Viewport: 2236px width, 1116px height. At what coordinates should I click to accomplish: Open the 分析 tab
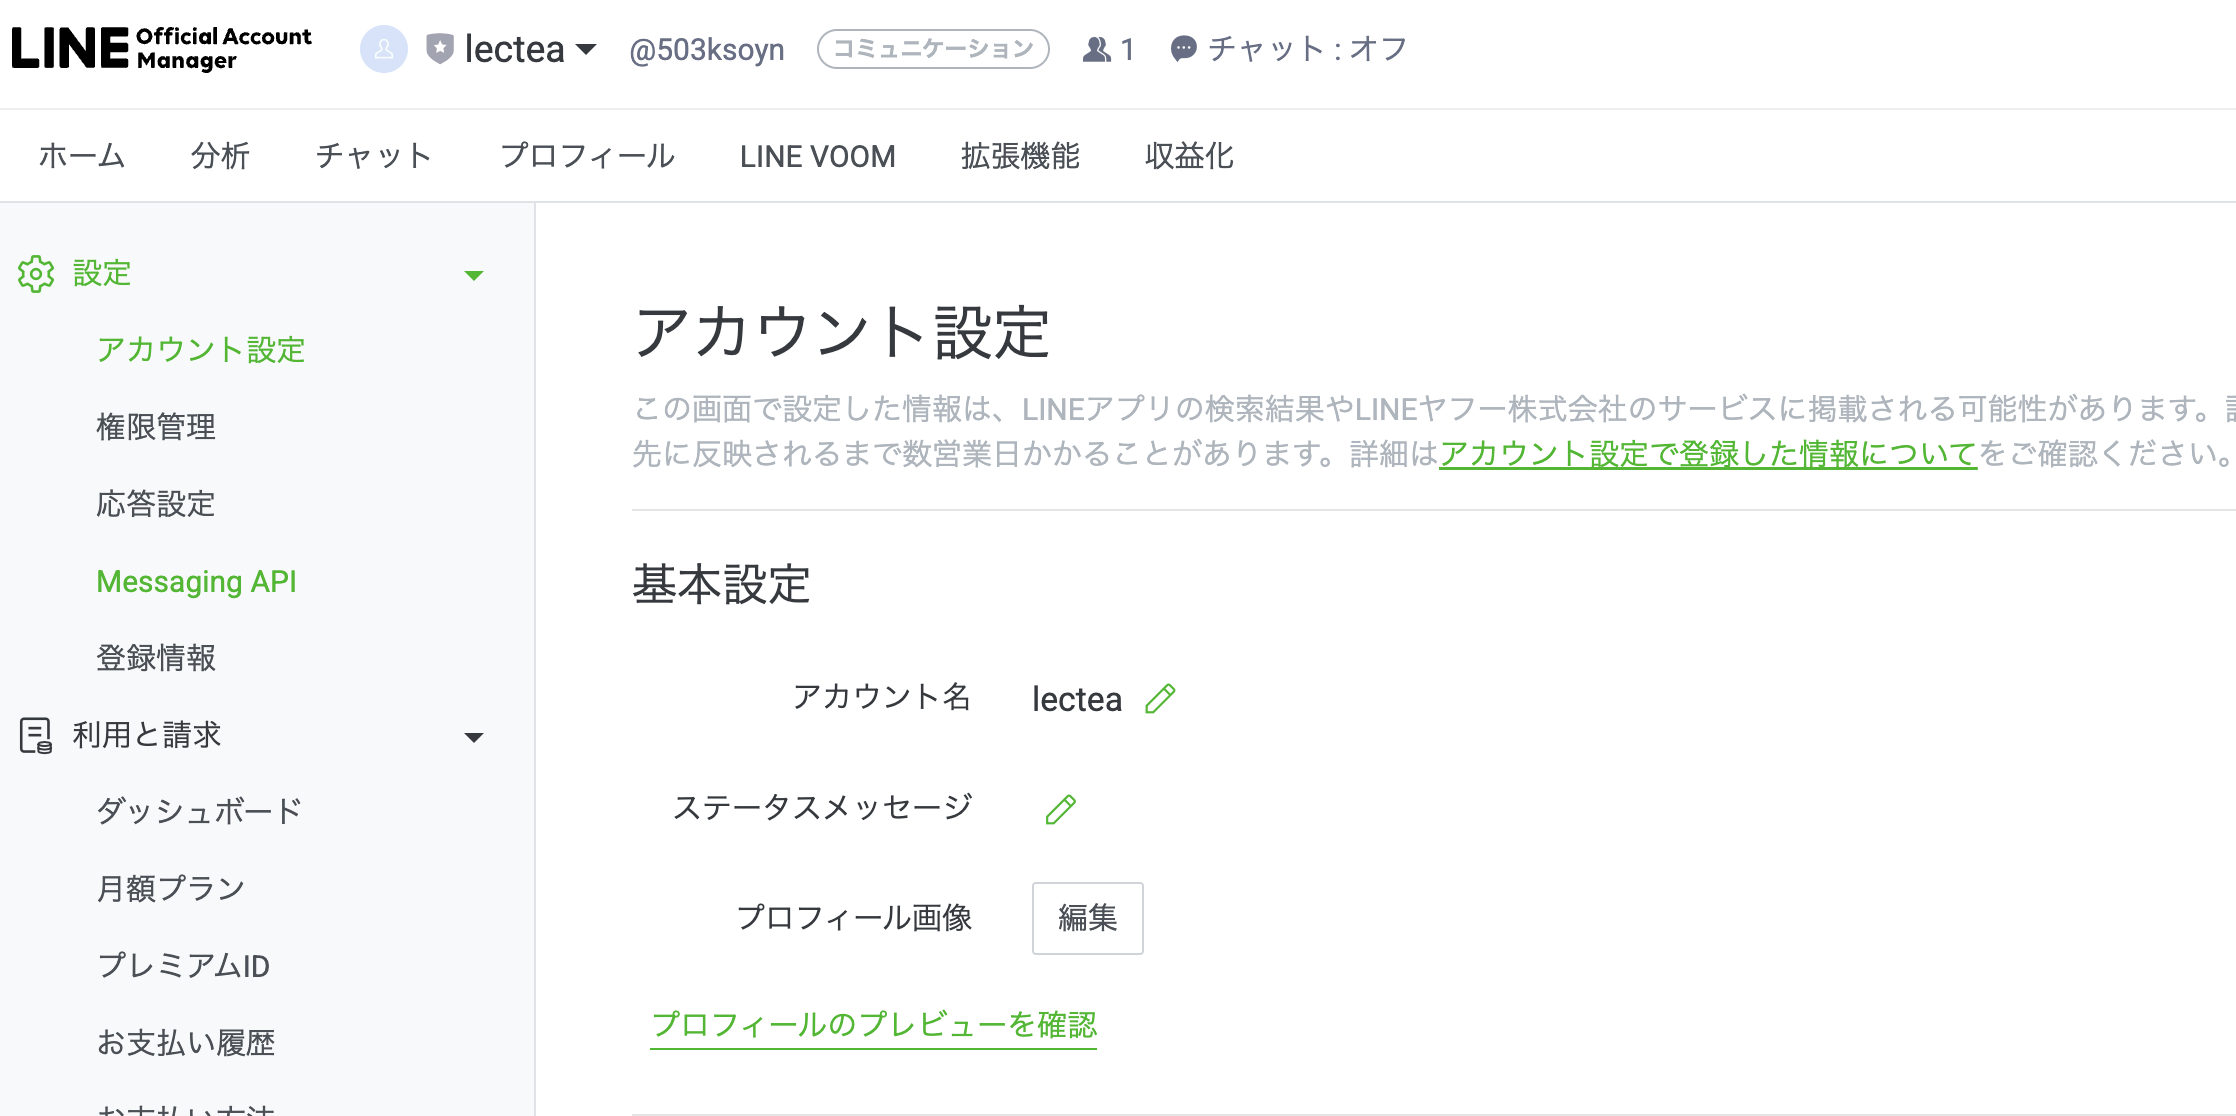coord(220,156)
